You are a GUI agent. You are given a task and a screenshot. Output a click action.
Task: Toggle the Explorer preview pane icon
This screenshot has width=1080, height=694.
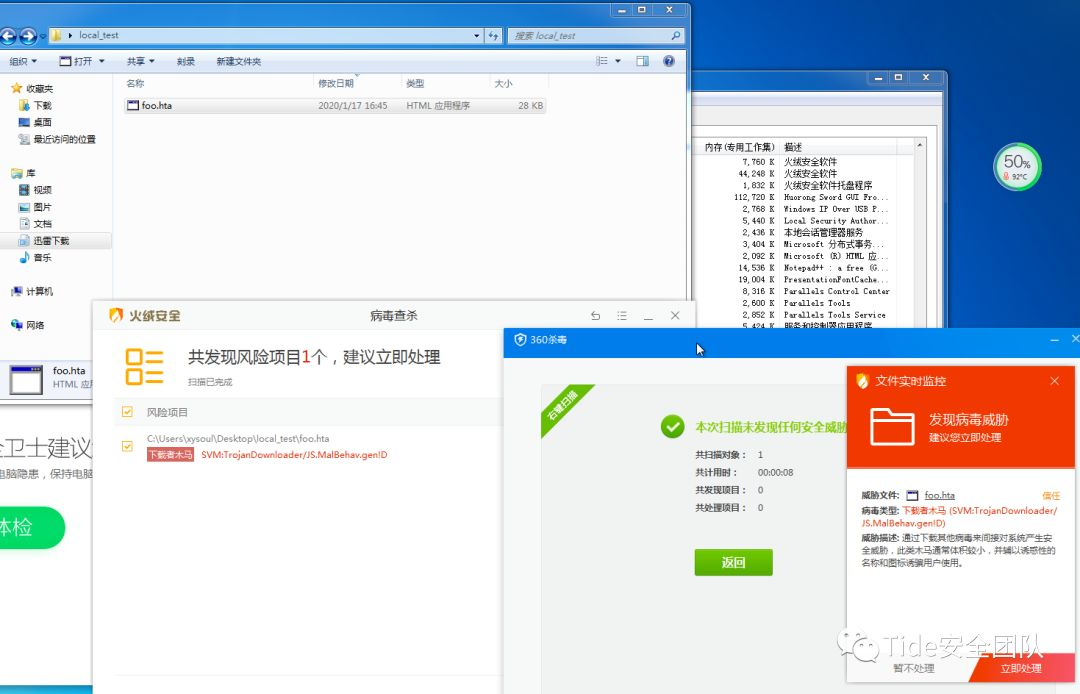[x=643, y=61]
